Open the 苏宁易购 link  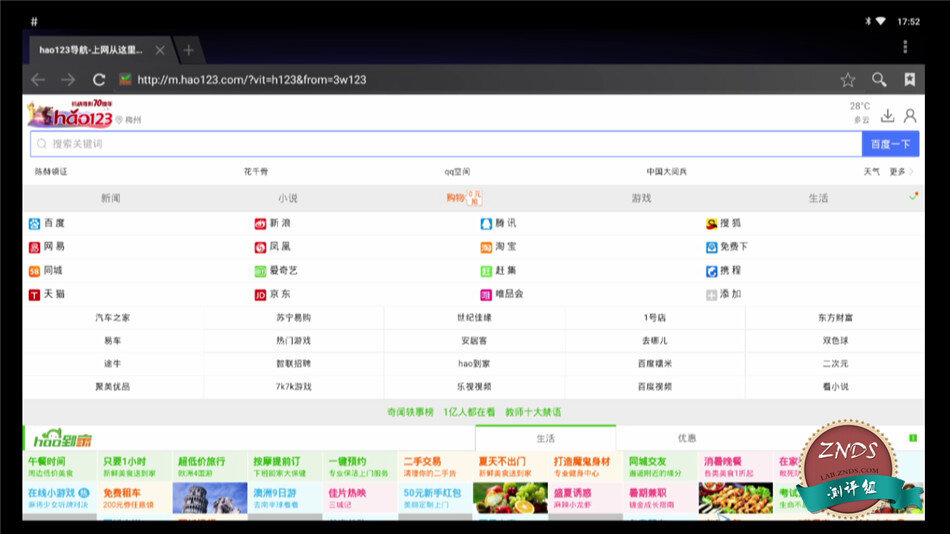293,318
